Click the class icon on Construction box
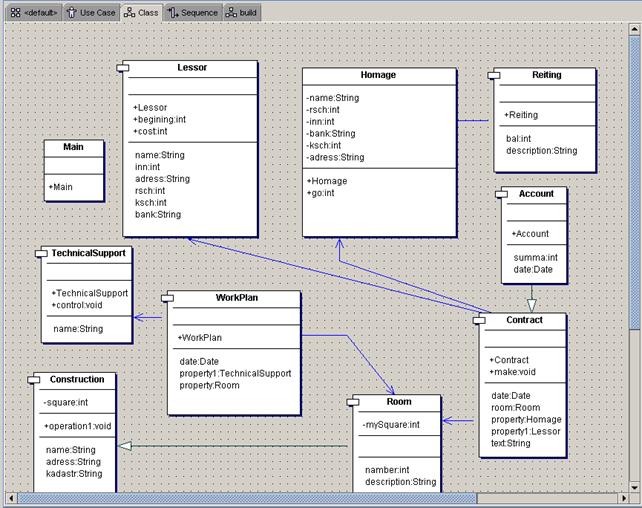The height and width of the screenshot is (508, 642). pyautogui.click(x=34, y=380)
